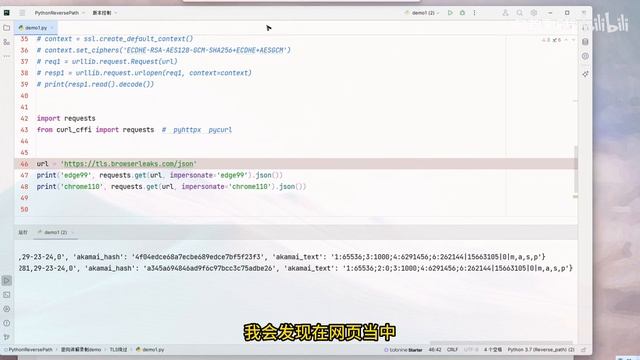This screenshot has height=360, width=640.
Task: Open IDE settings gear icon
Action: click(534, 13)
